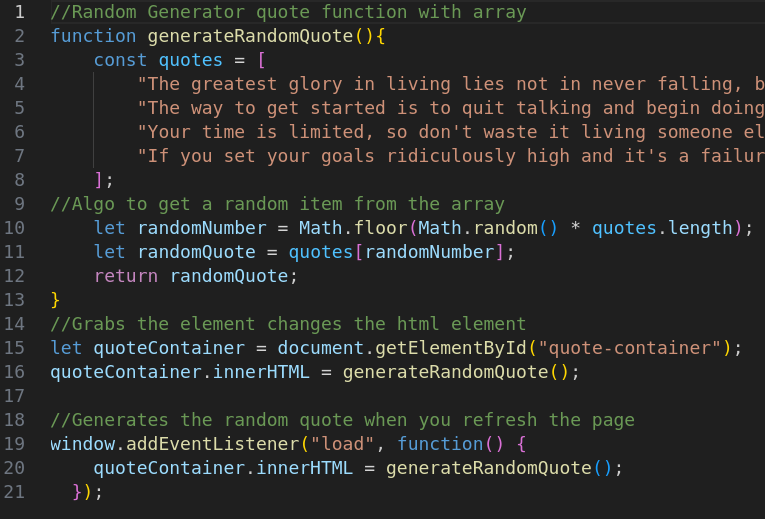Image resolution: width=765 pixels, height=519 pixels.
Task: Click the comment 'Generates the random quote when you refresh'
Action: tap(342, 420)
